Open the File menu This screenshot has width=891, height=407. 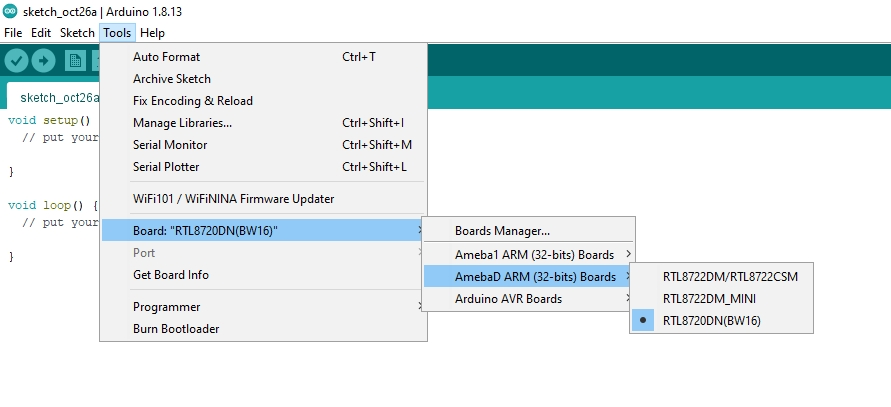click(13, 33)
